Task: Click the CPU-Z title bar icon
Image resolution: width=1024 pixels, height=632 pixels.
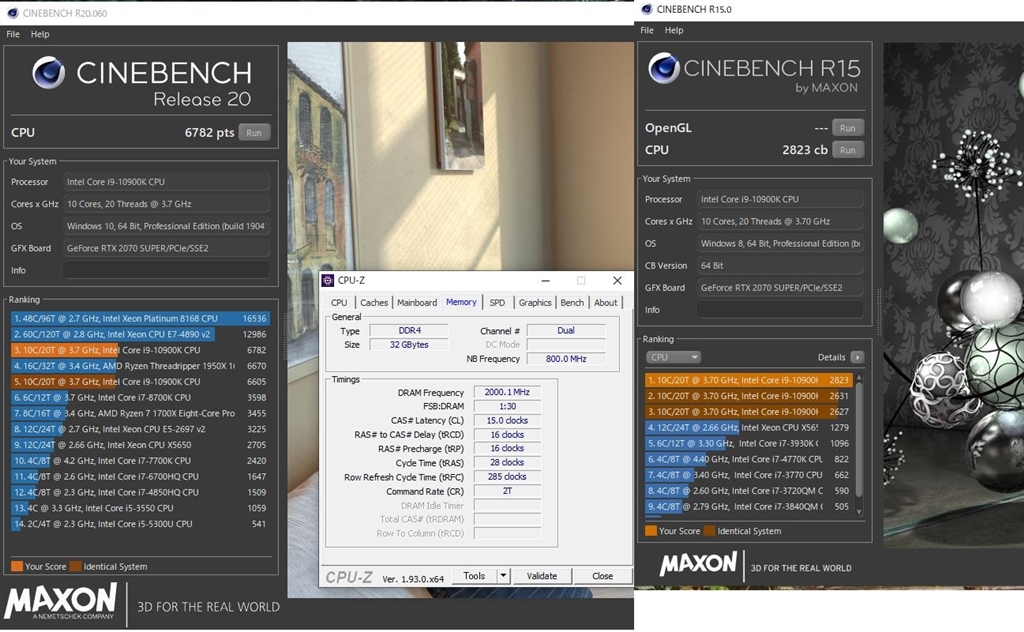Action: click(x=328, y=281)
